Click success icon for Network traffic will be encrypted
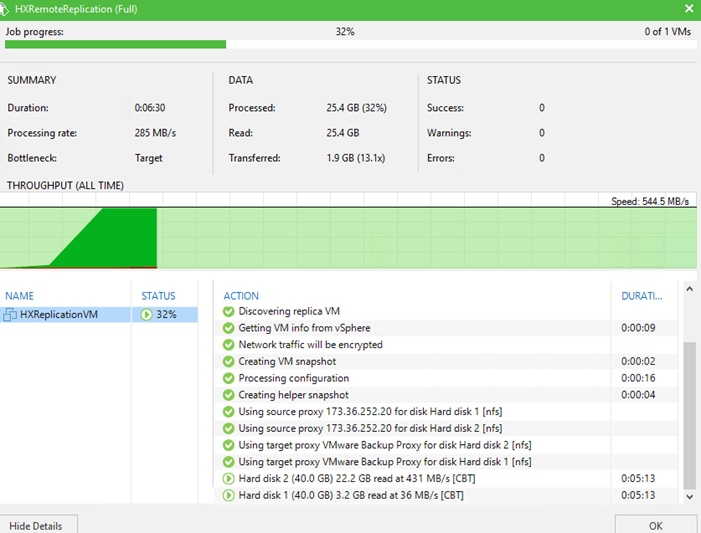Screen dimensions: 701x533 coord(228,345)
